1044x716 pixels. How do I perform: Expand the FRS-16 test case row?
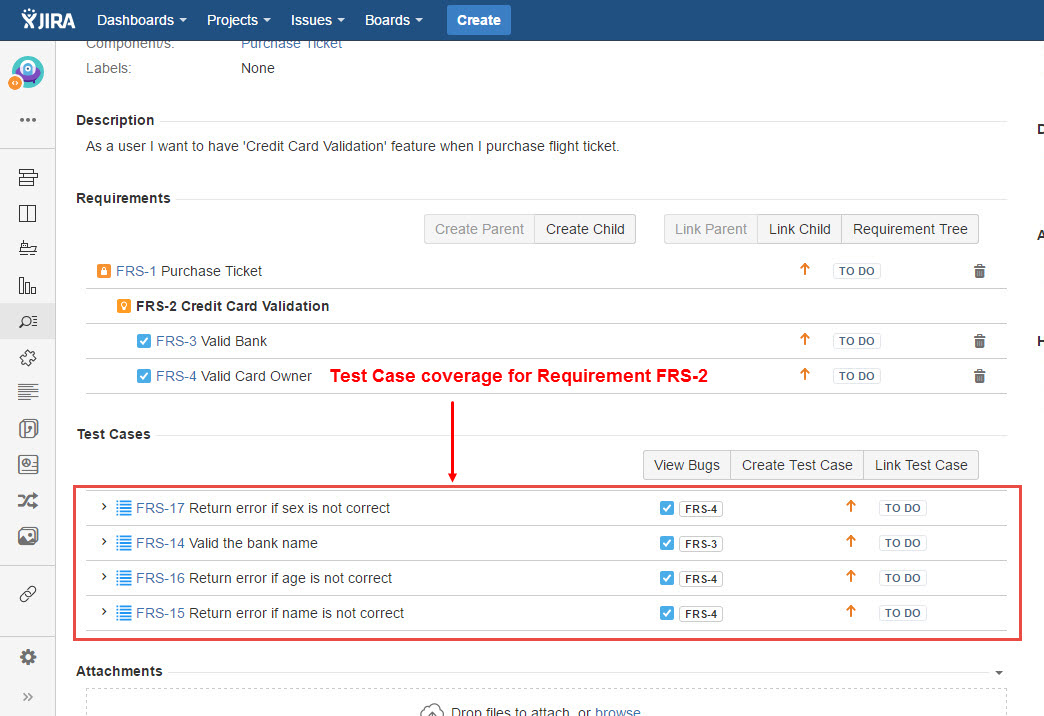(104, 577)
